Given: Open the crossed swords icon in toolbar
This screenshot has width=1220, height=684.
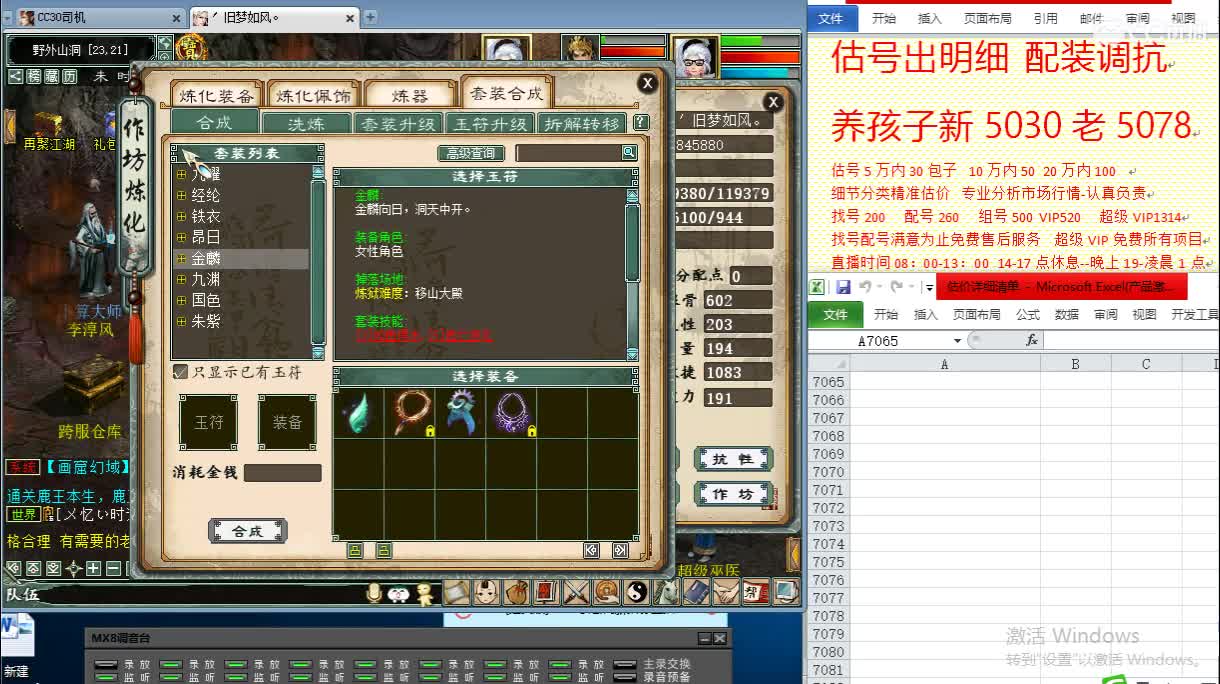Looking at the screenshot, I should [576, 592].
